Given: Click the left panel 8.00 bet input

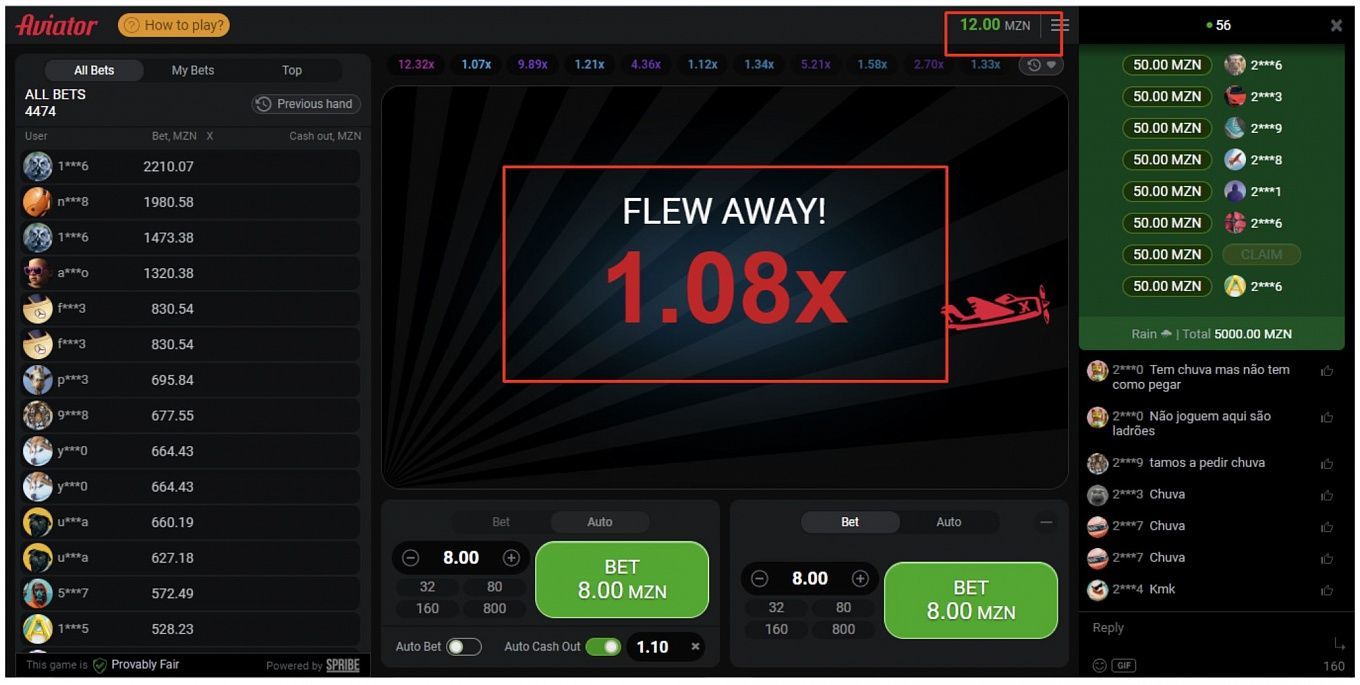Looking at the screenshot, I should click(x=461, y=558).
